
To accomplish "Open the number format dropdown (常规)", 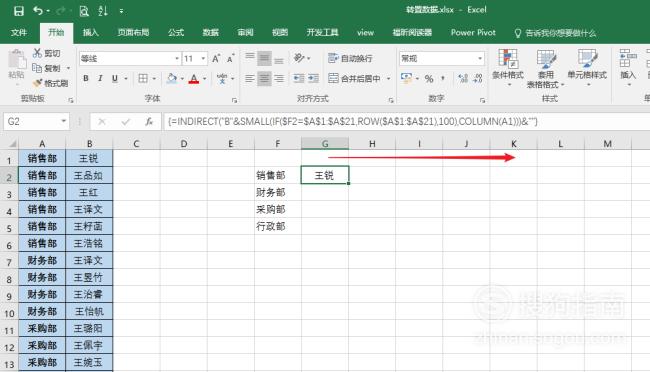I will click(480, 58).
